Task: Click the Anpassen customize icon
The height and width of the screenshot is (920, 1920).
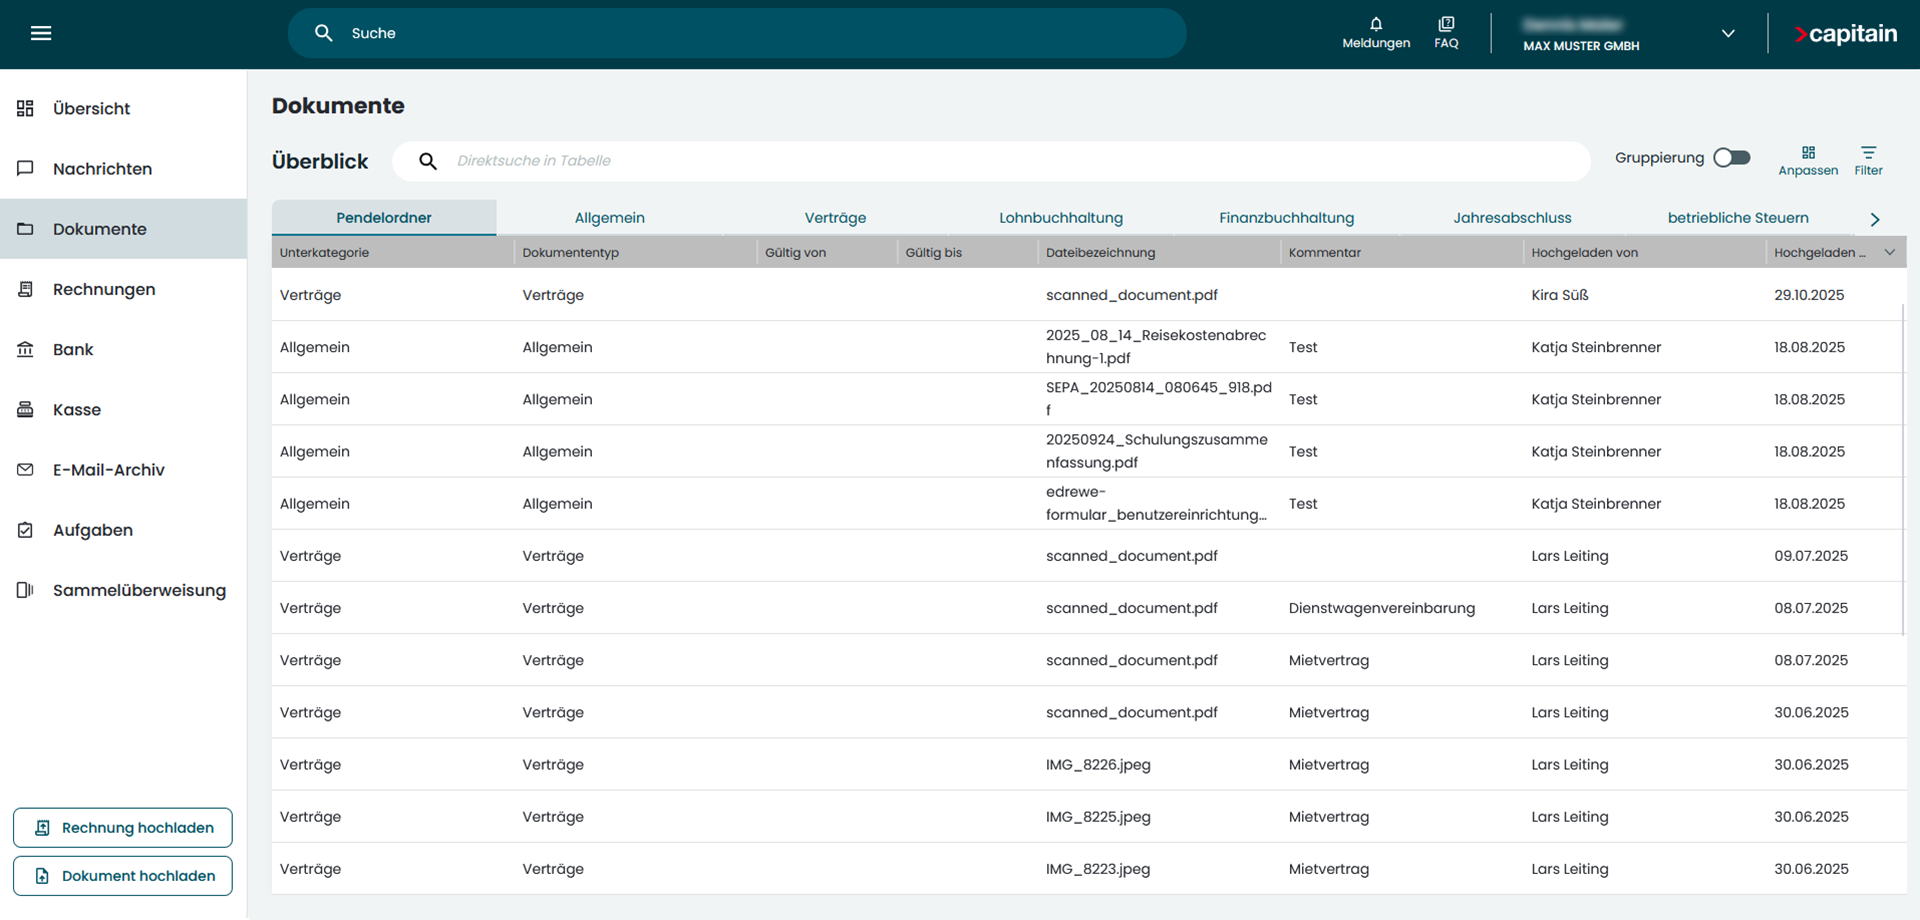Action: click(x=1808, y=159)
